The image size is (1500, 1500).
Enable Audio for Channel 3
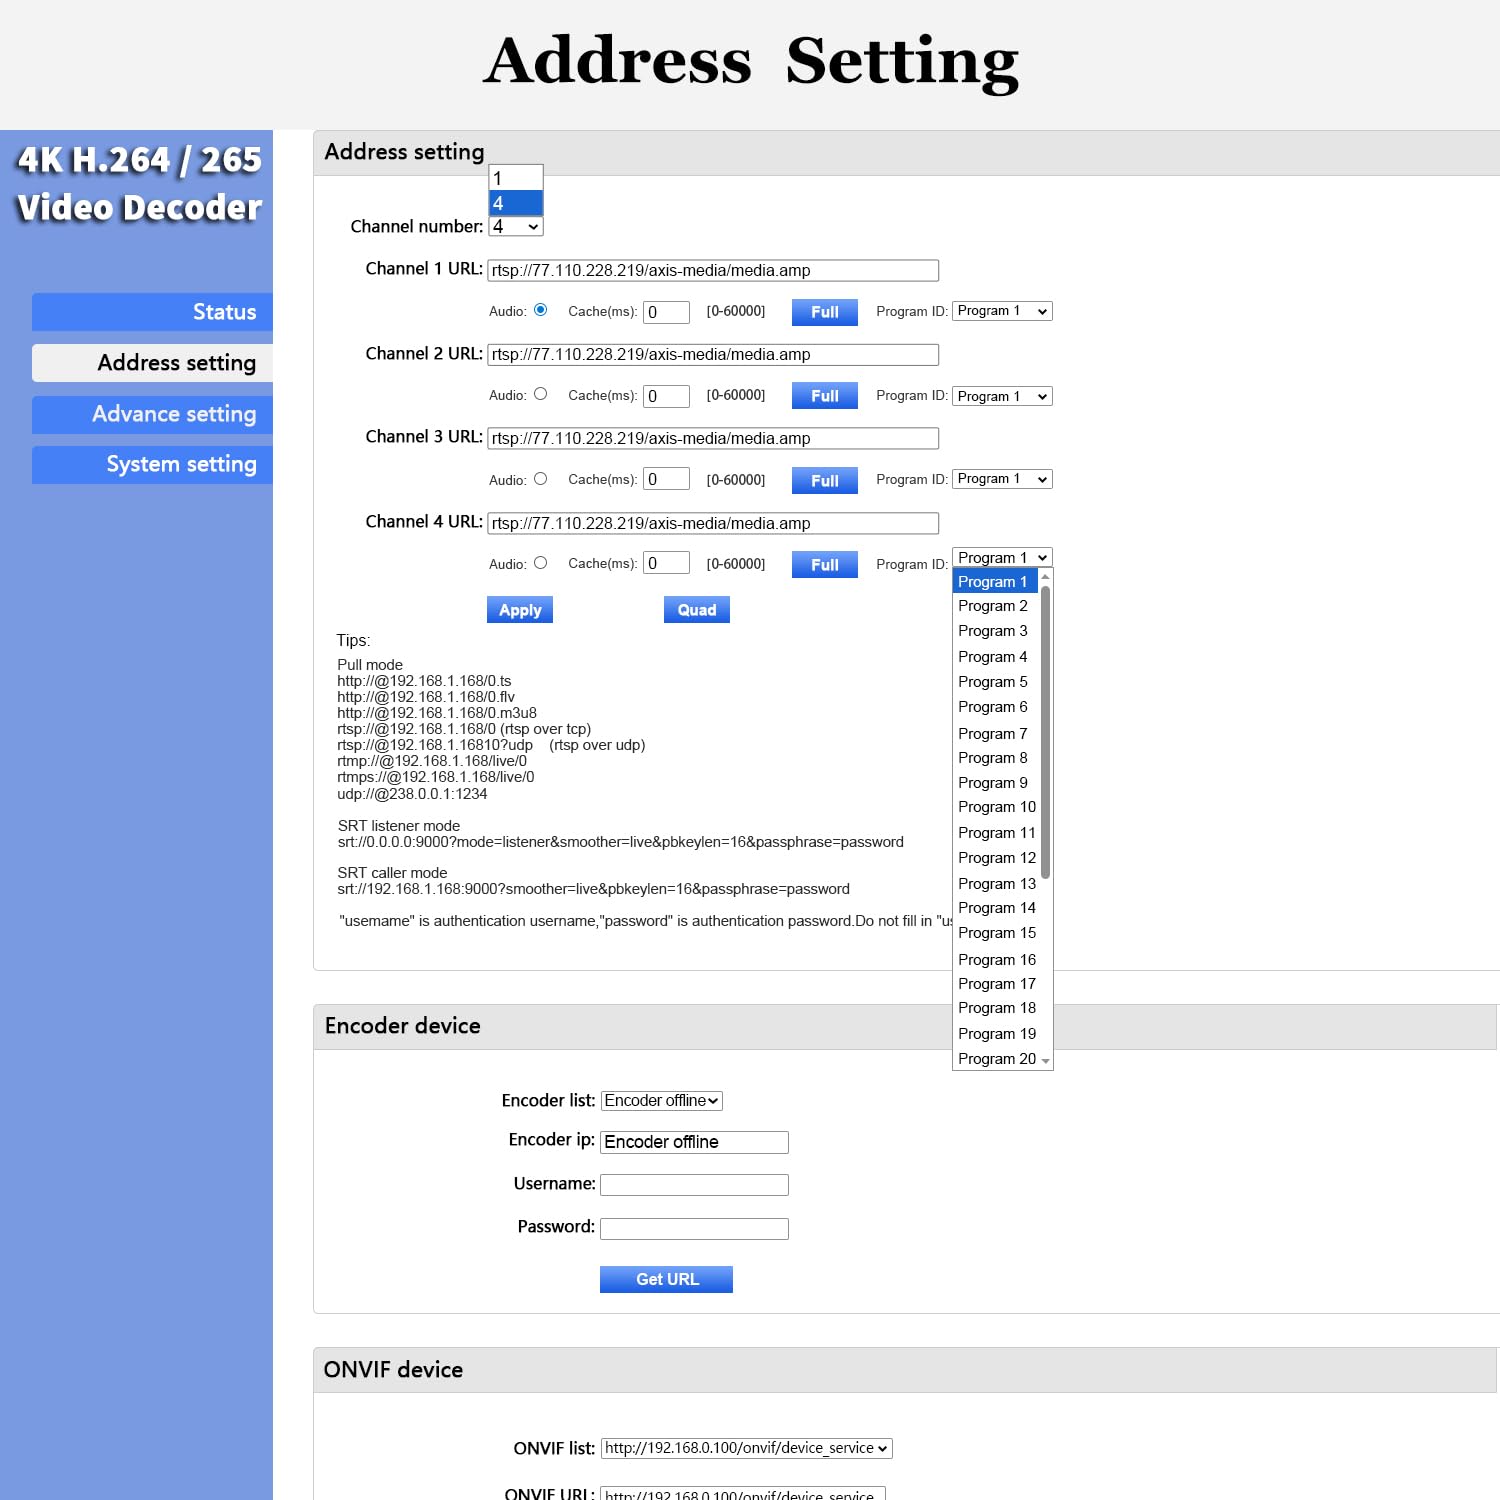pos(541,478)
